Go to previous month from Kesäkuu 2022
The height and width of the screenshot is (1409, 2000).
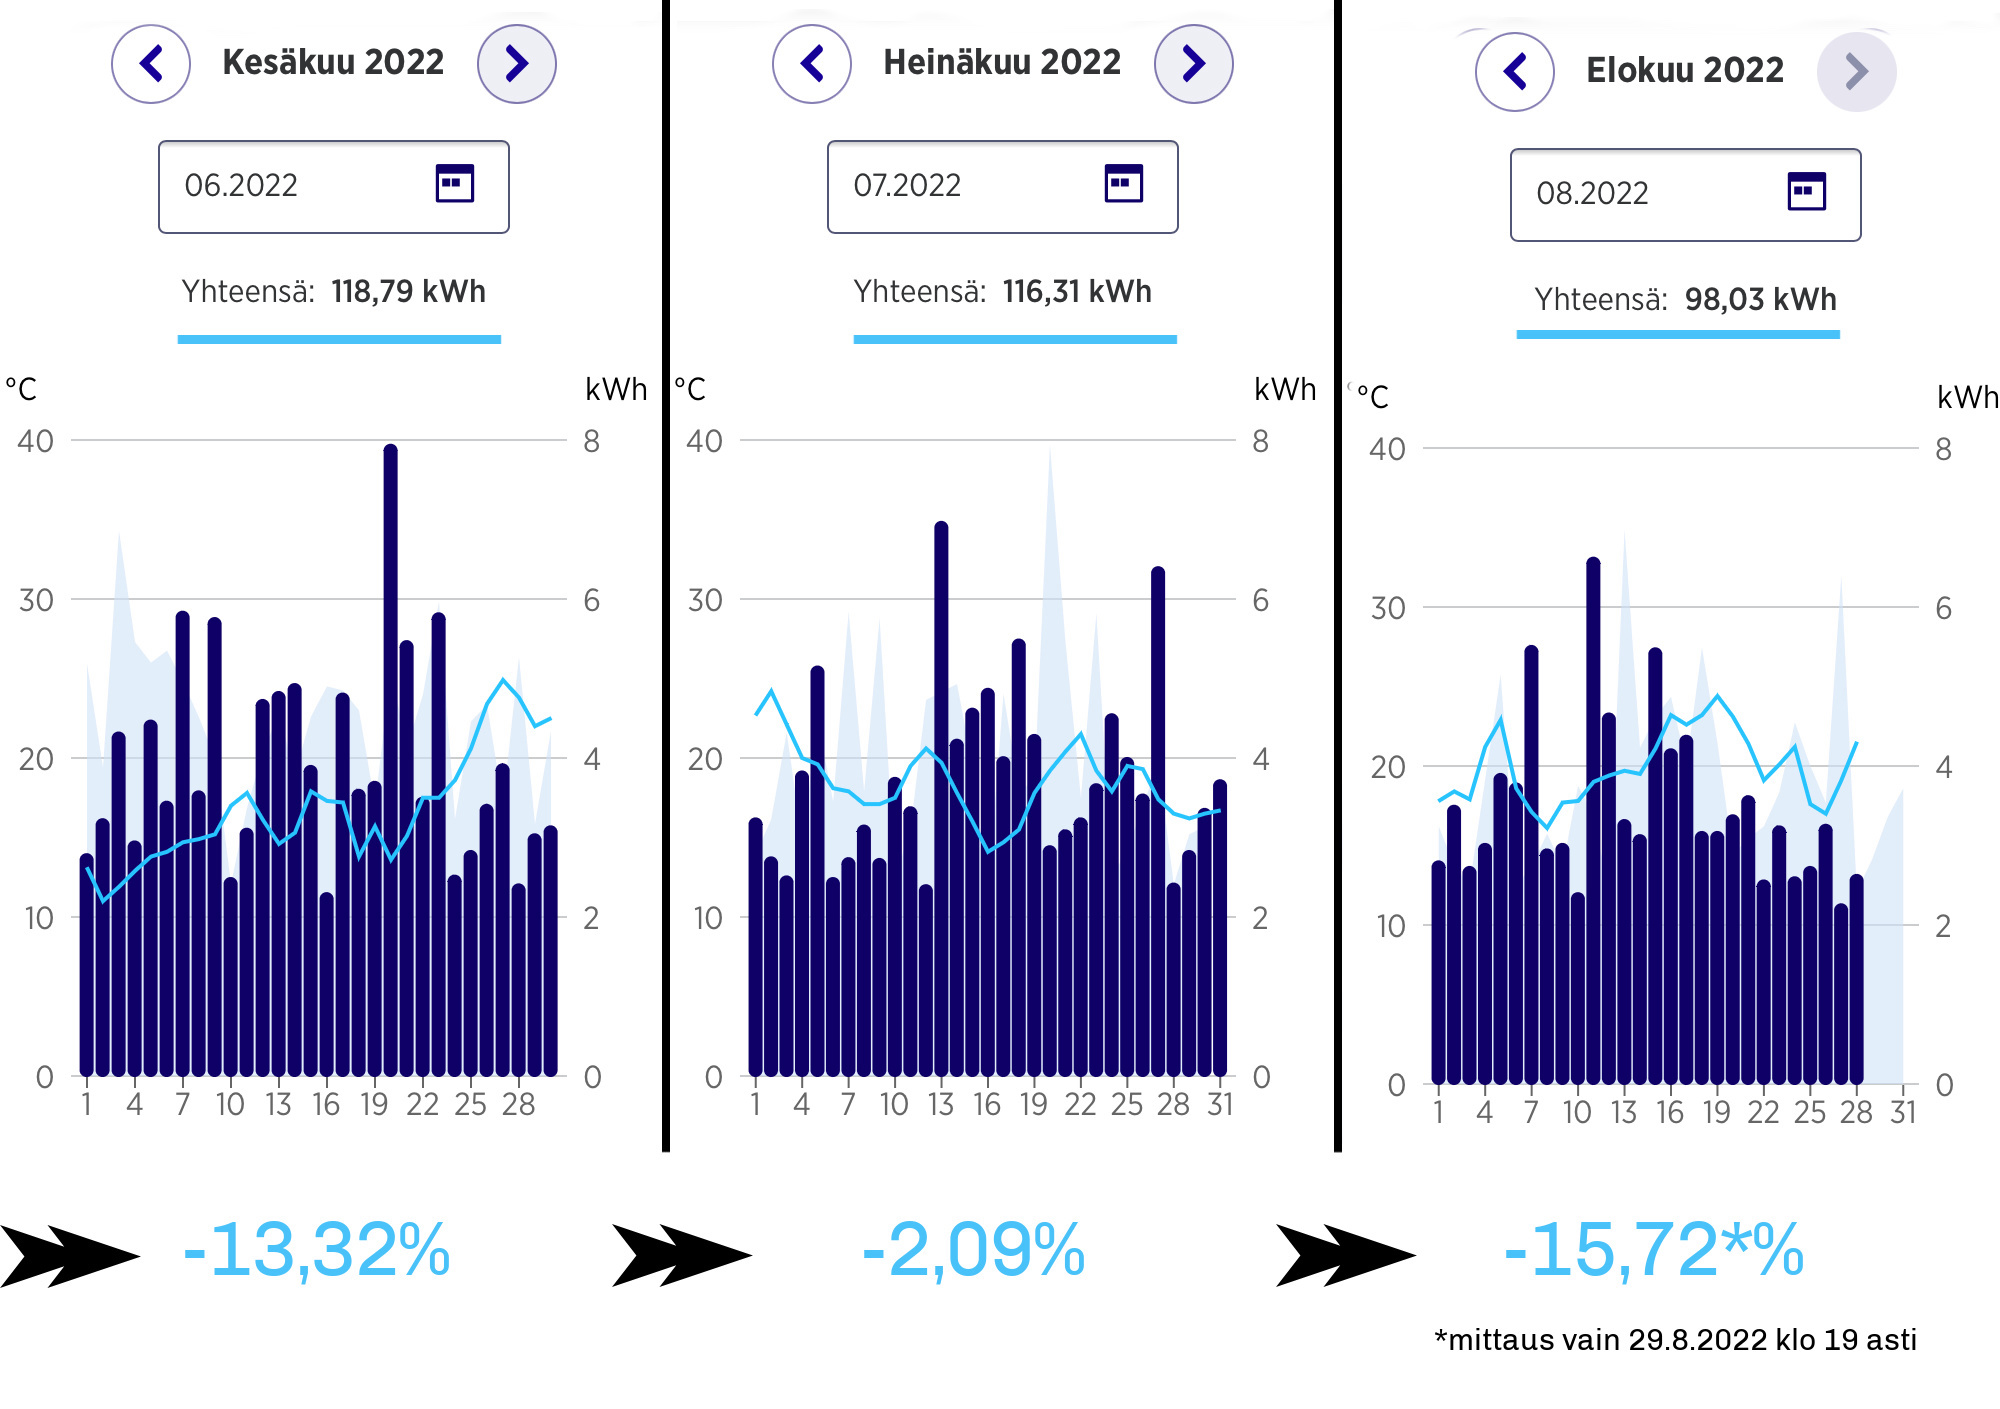[x=151, y=64]
